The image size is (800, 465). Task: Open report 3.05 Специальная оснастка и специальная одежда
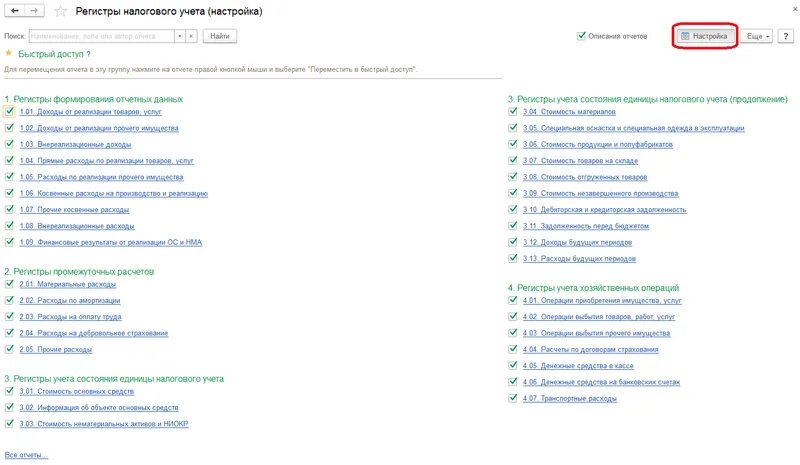click(634, 128)
